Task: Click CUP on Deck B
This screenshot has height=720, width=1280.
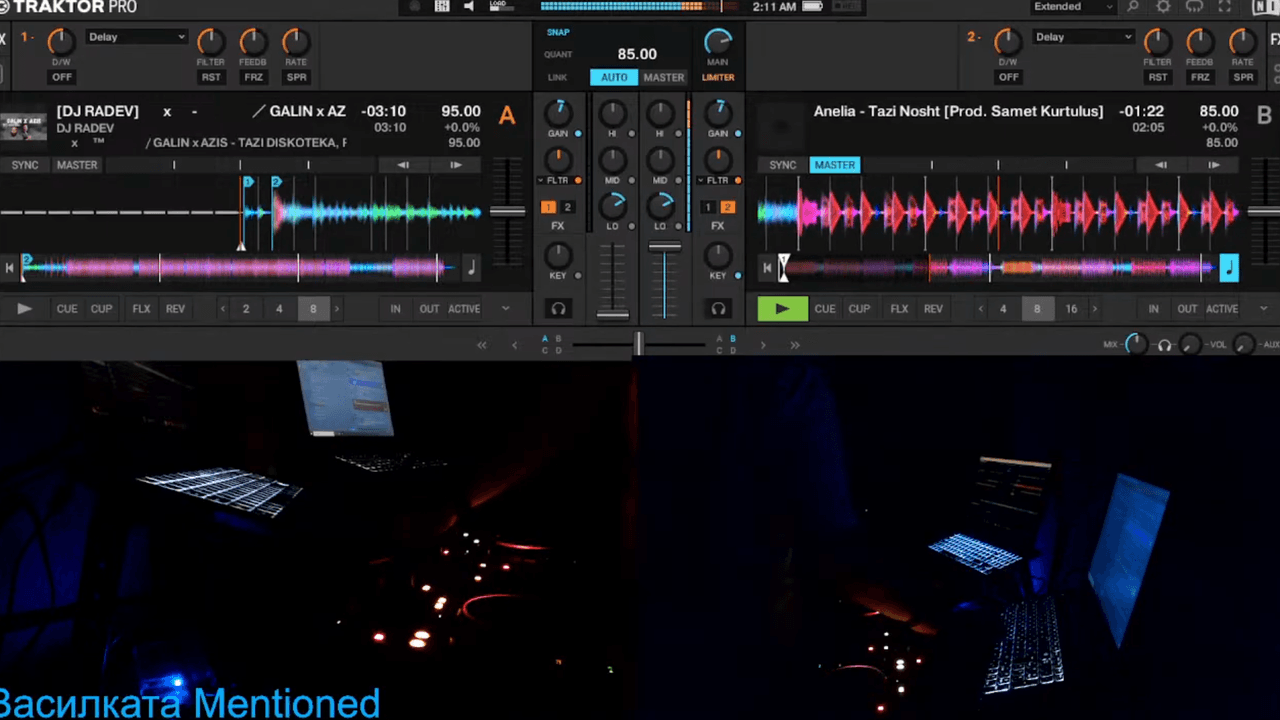Action: tap(859, 309)
